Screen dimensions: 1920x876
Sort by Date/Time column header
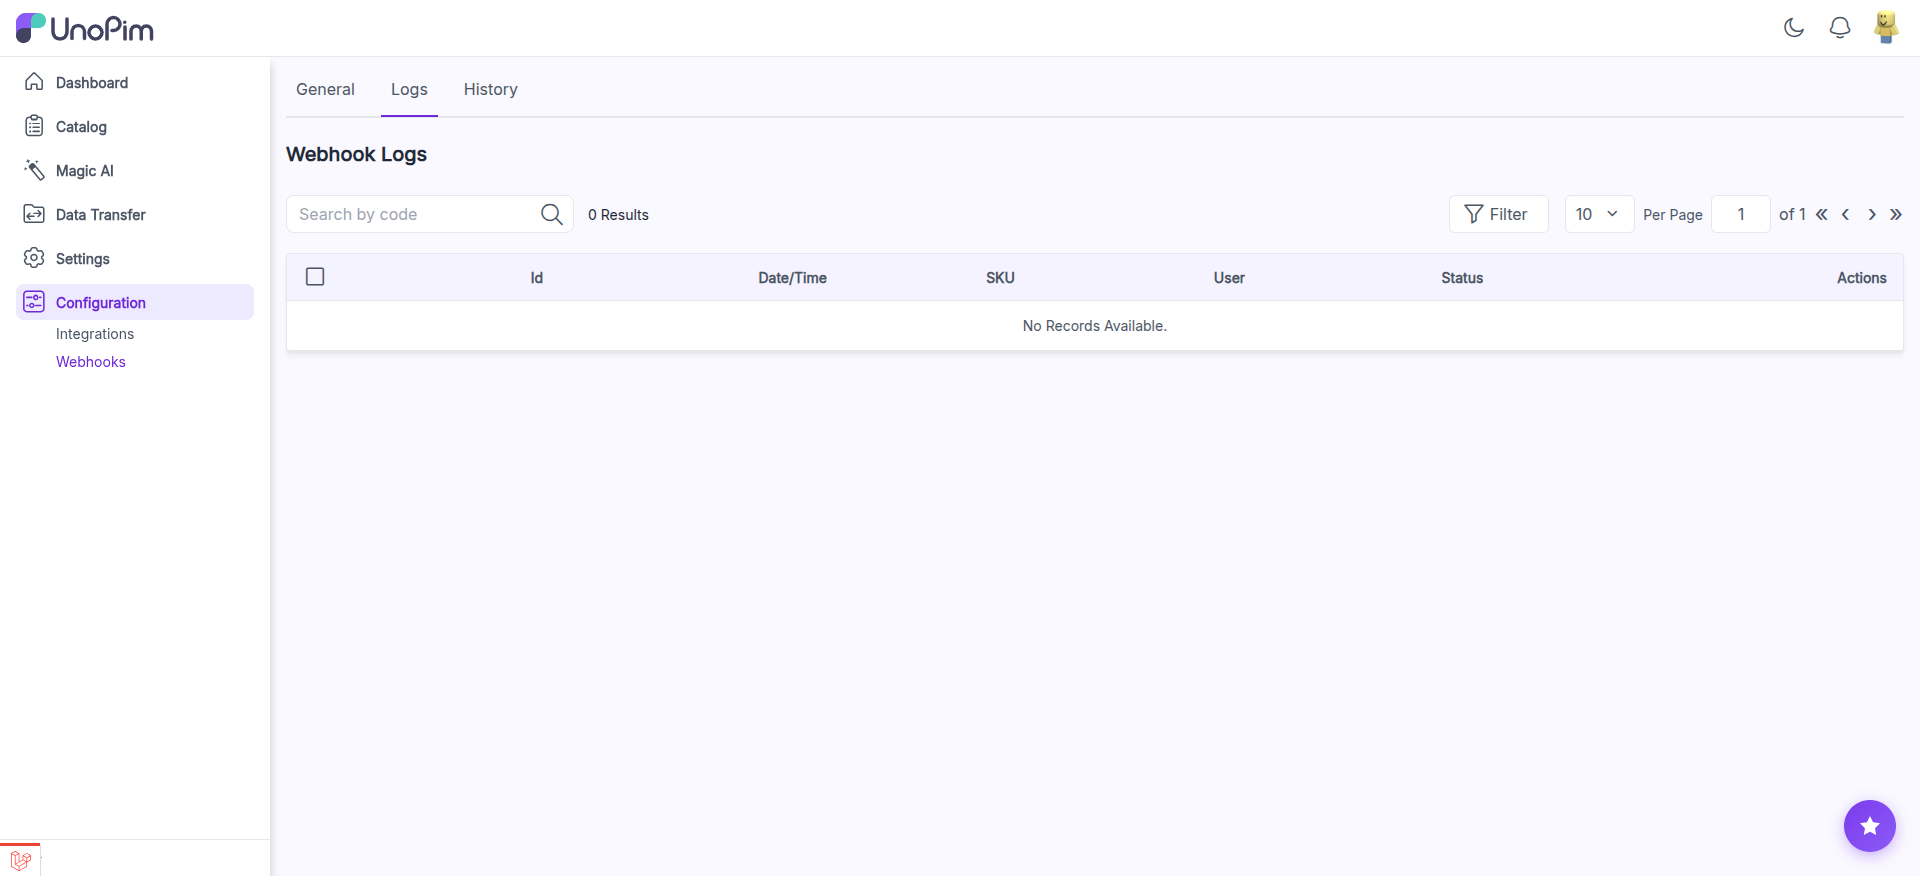(792, 278)
